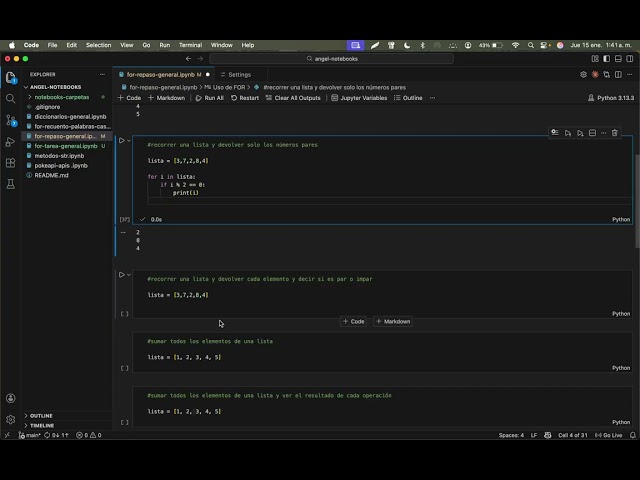Open the output actions ellipsis beside output 2
Screen dimensions: 640x480
click(x=123, y=232)
